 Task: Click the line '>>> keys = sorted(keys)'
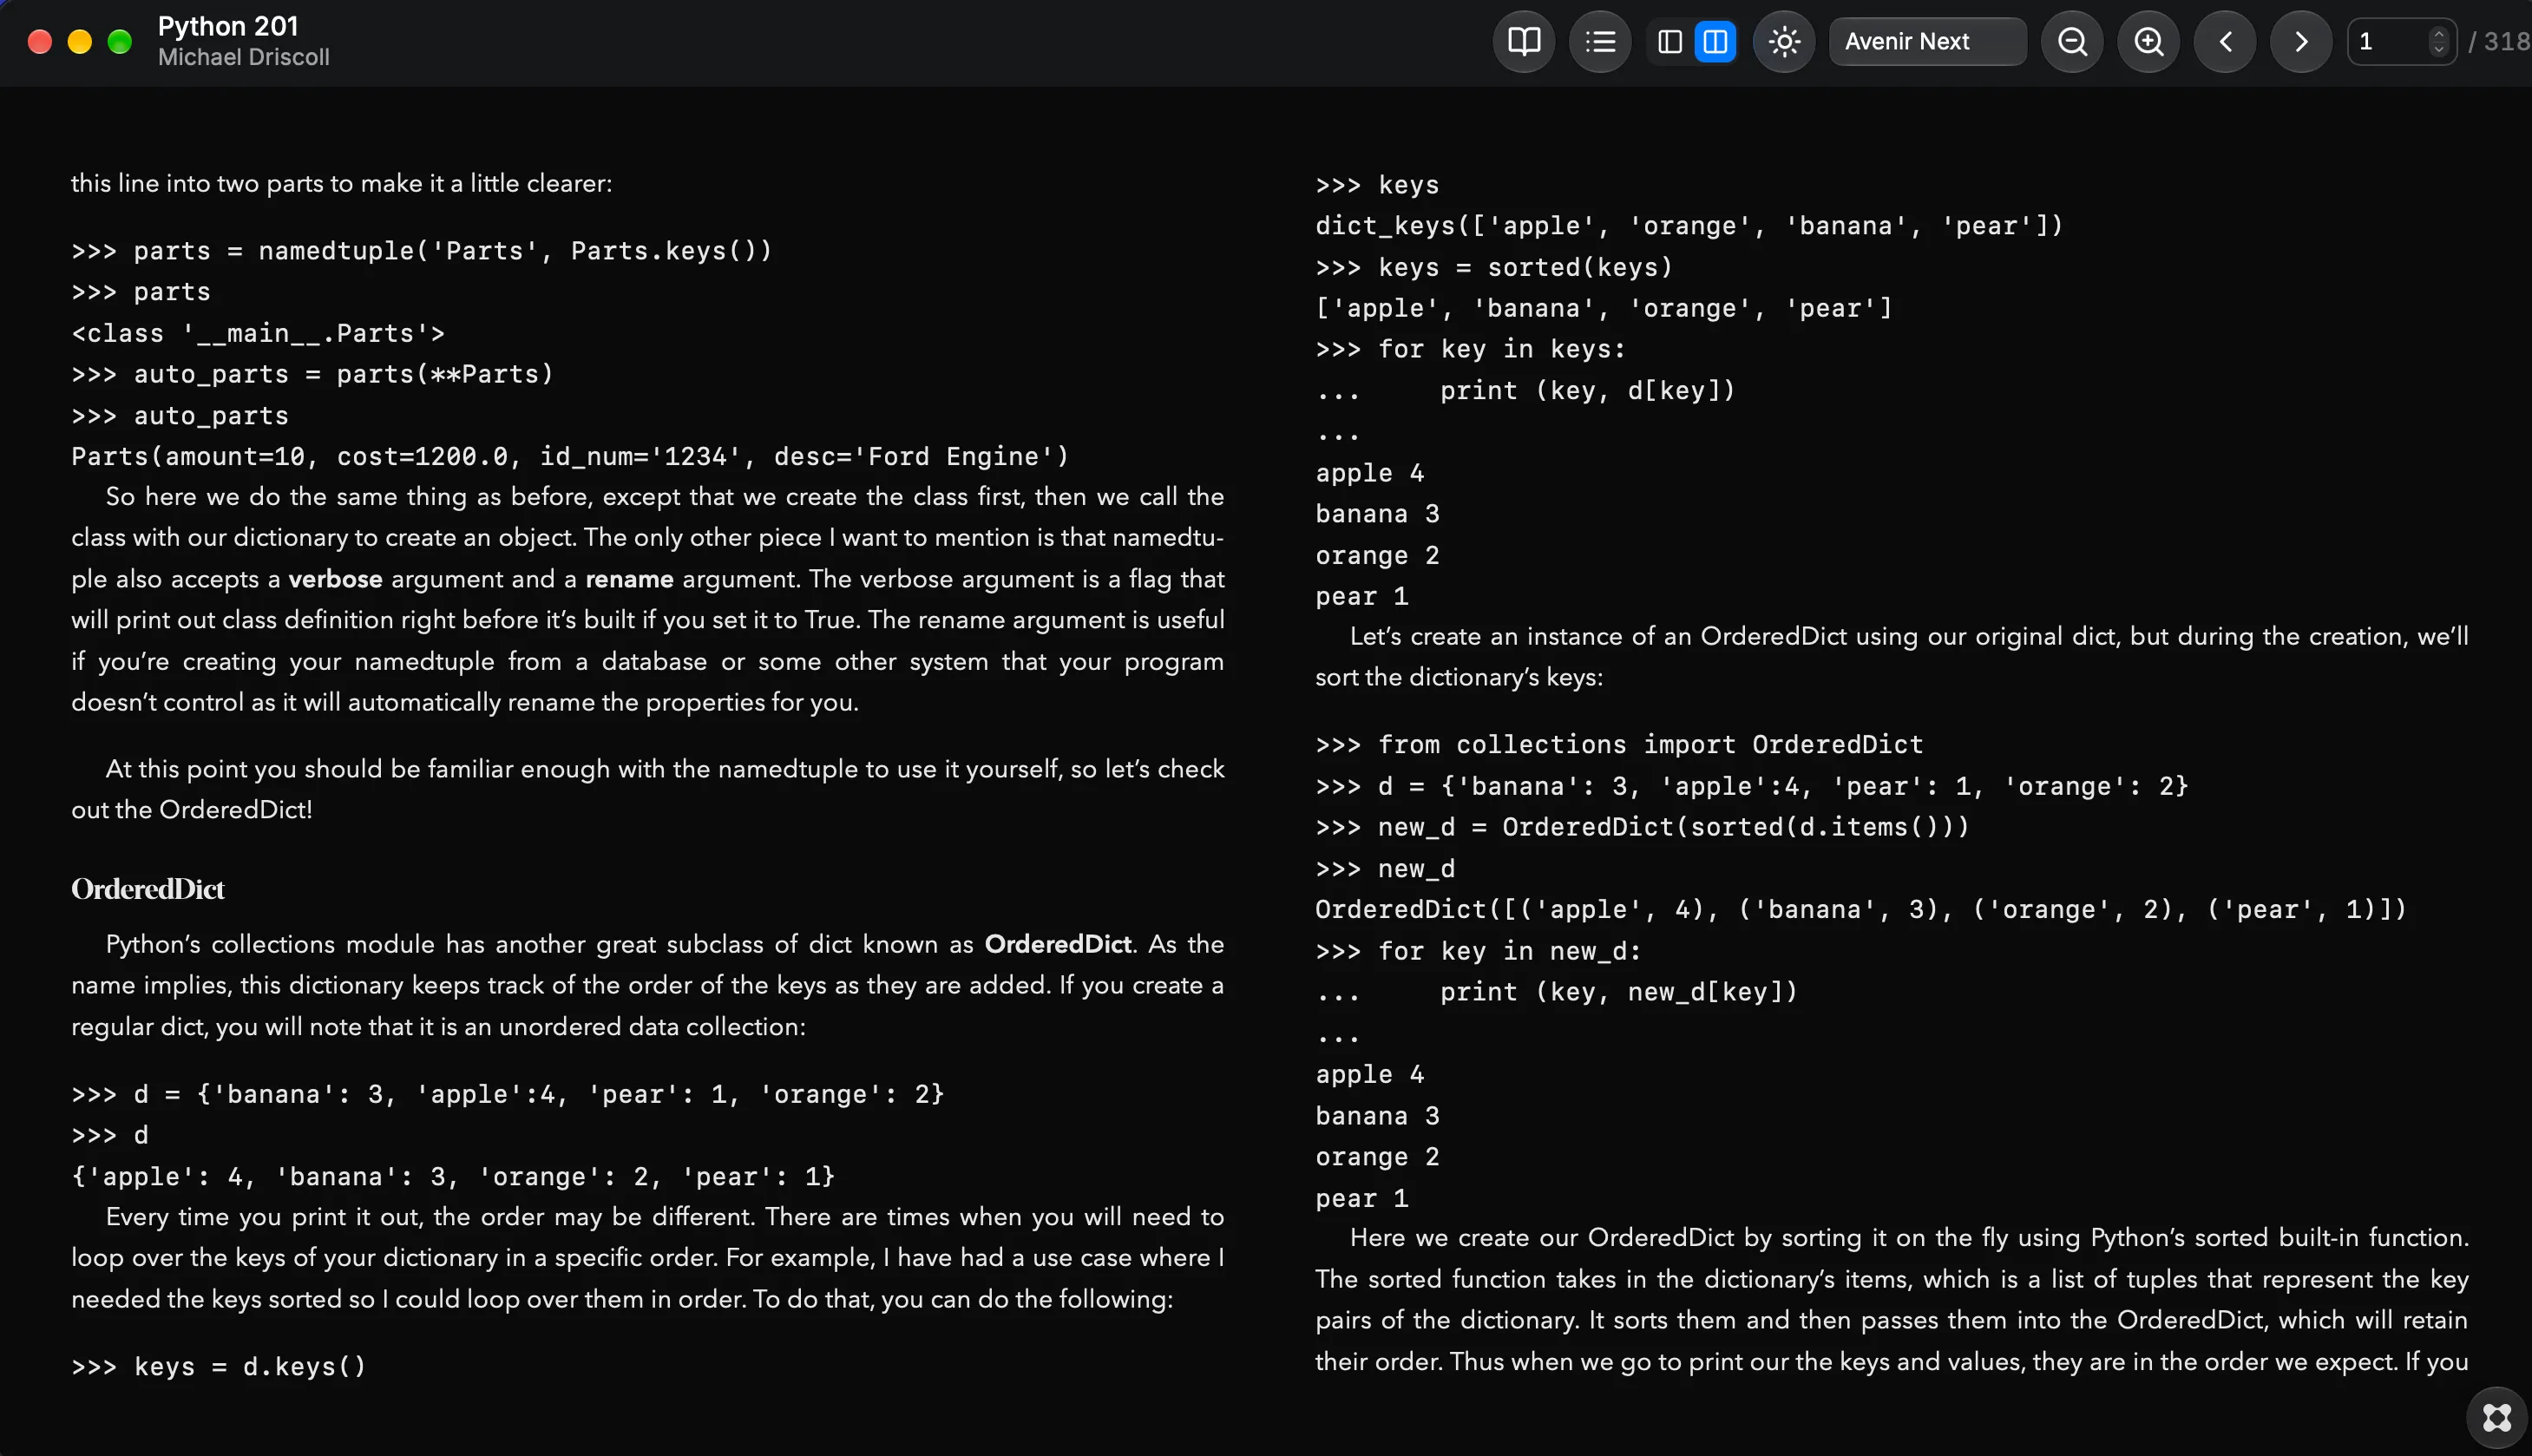point(1494,267)
